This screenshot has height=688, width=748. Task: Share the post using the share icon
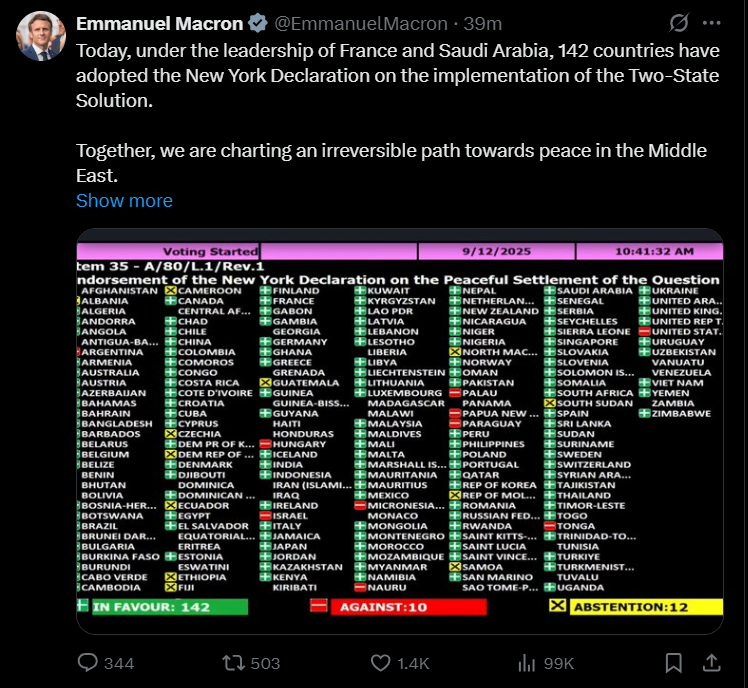711,662
